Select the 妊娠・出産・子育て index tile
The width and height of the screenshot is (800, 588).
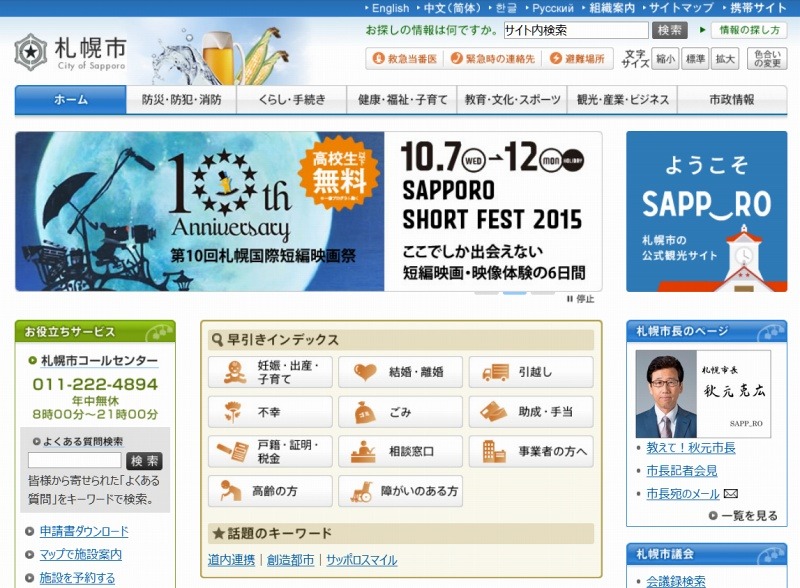(270, 372)
